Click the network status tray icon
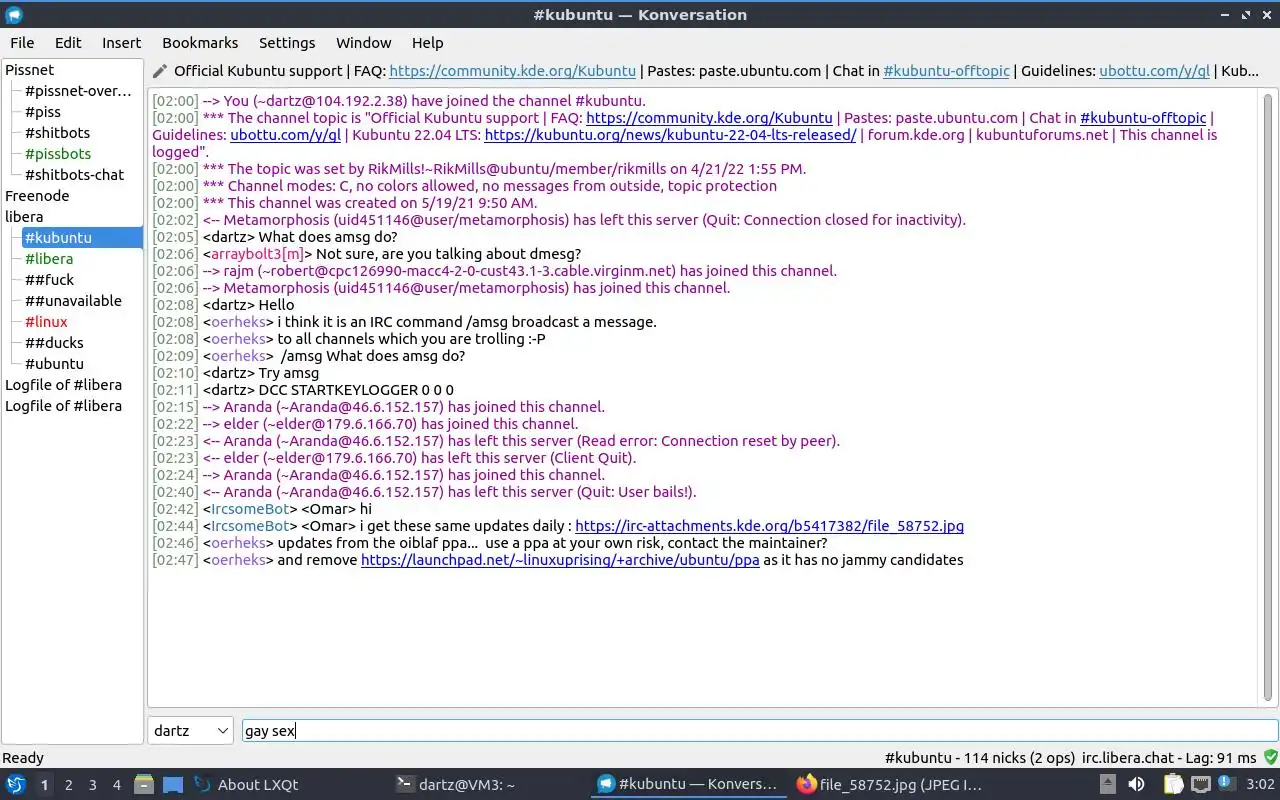The width and height of the screenshot is (1280, 800). [x=1201, y=785]
